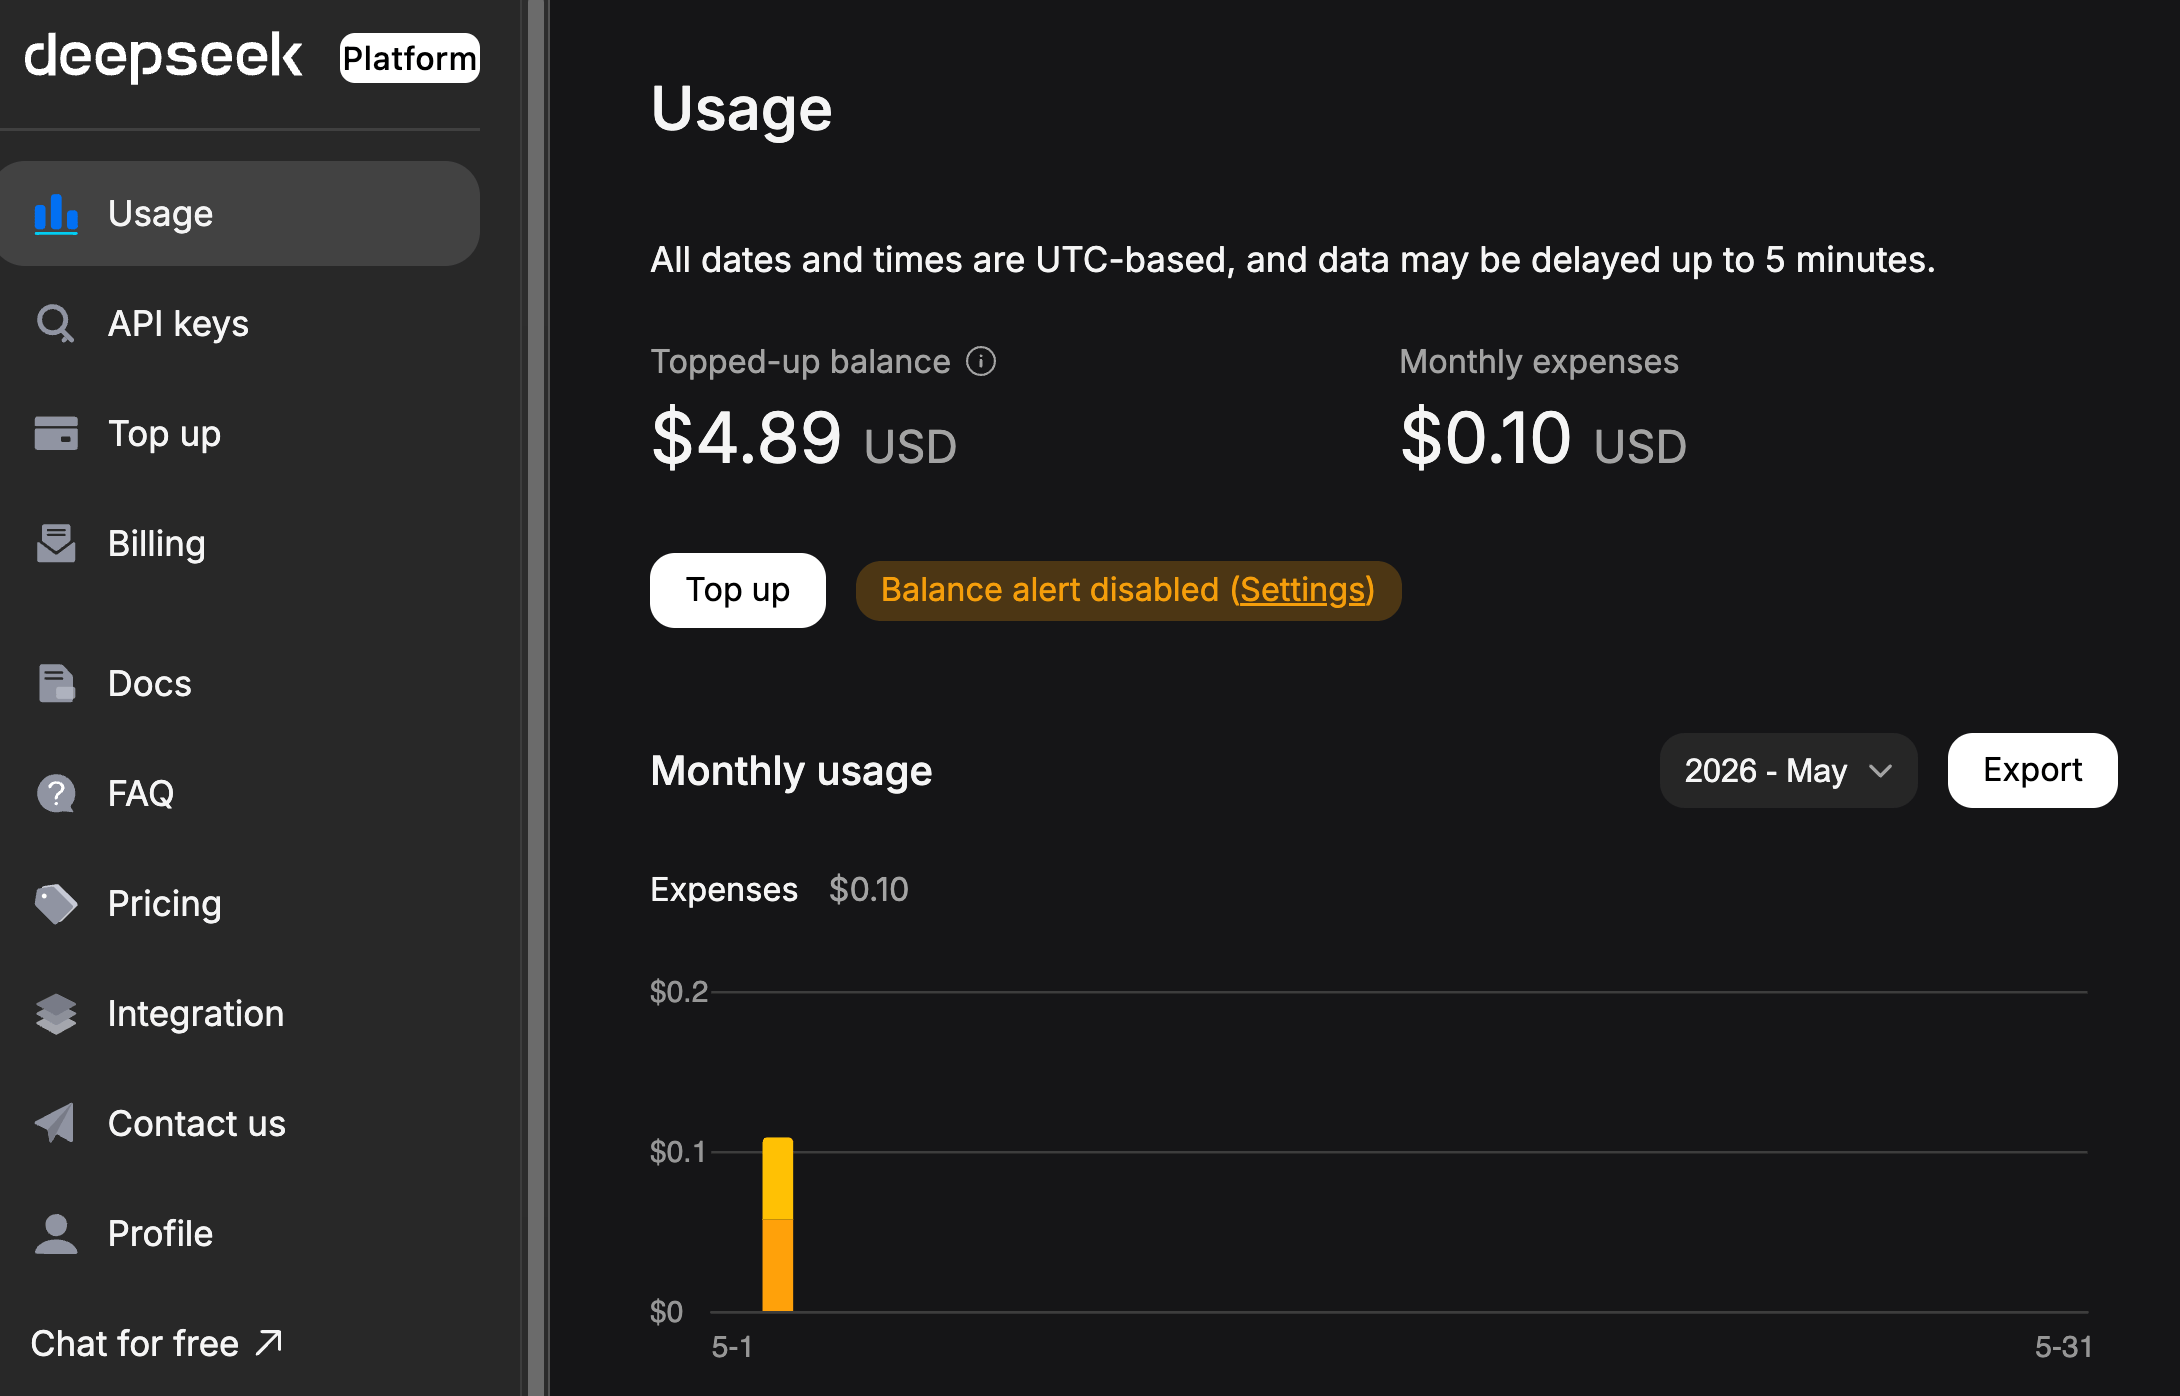The image size is (2180, 1396).
Task: Click the FAQ question mark icon
Action: pos(56,794)
